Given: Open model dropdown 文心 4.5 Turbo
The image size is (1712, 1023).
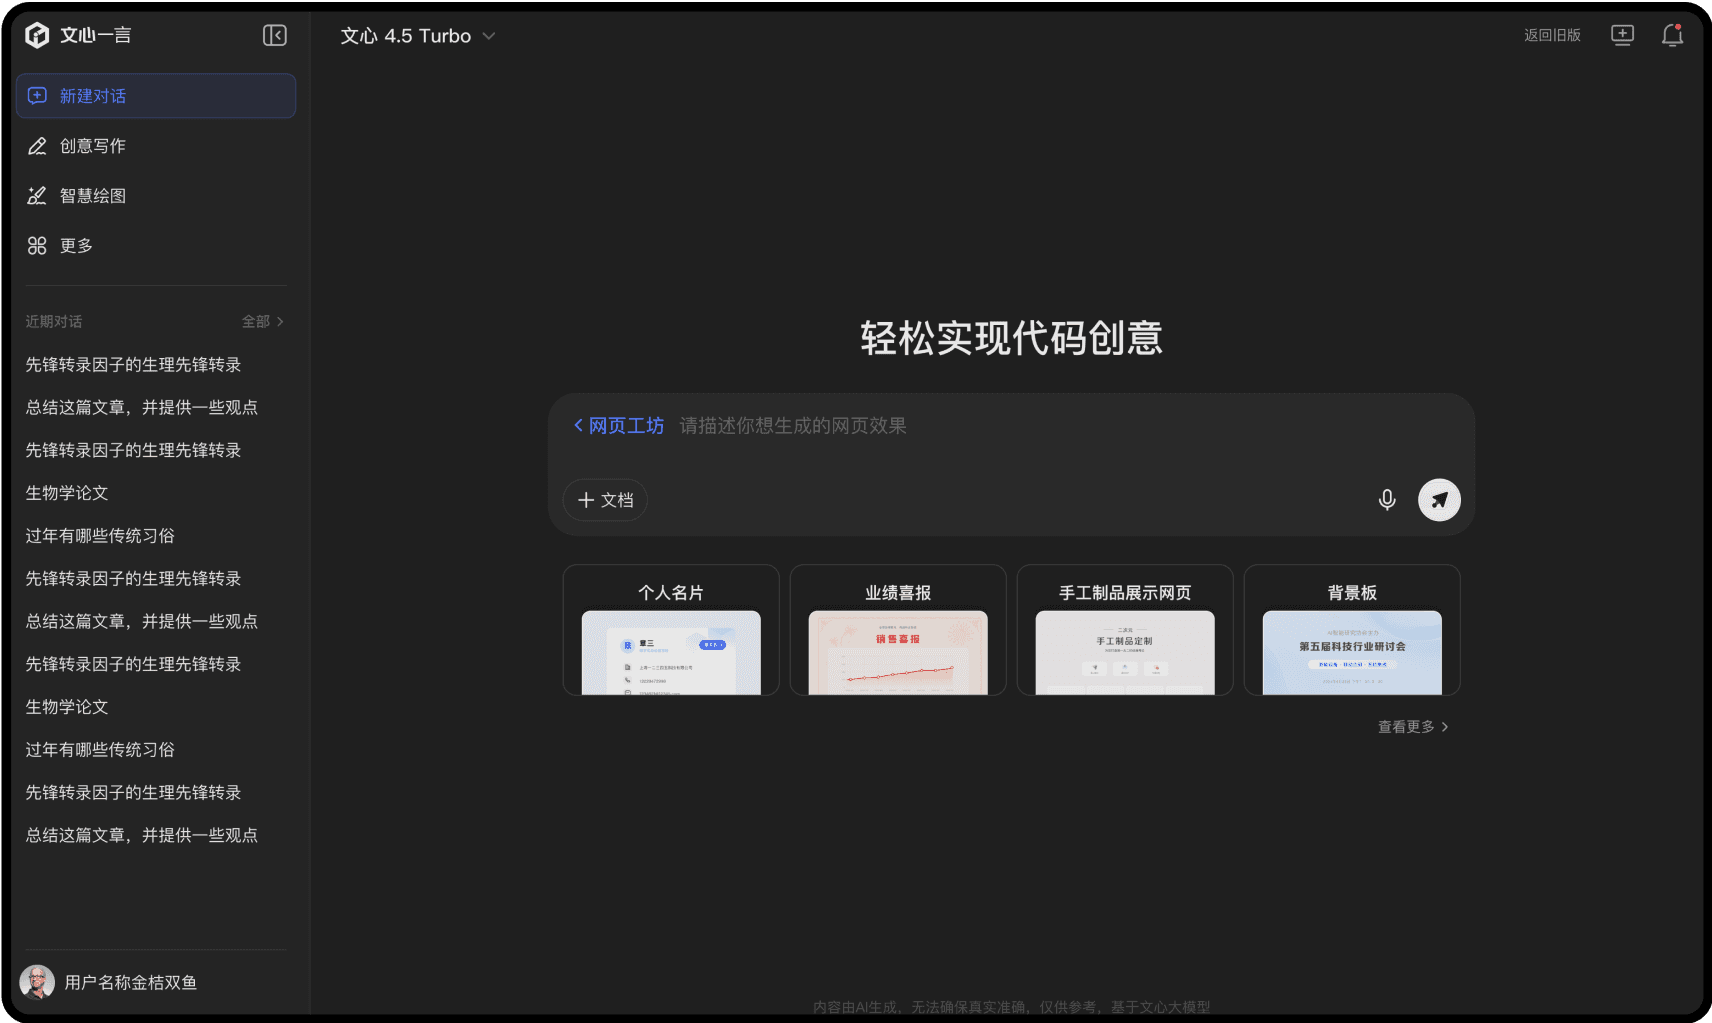Looking at the screenshot, I should point(418,36).
